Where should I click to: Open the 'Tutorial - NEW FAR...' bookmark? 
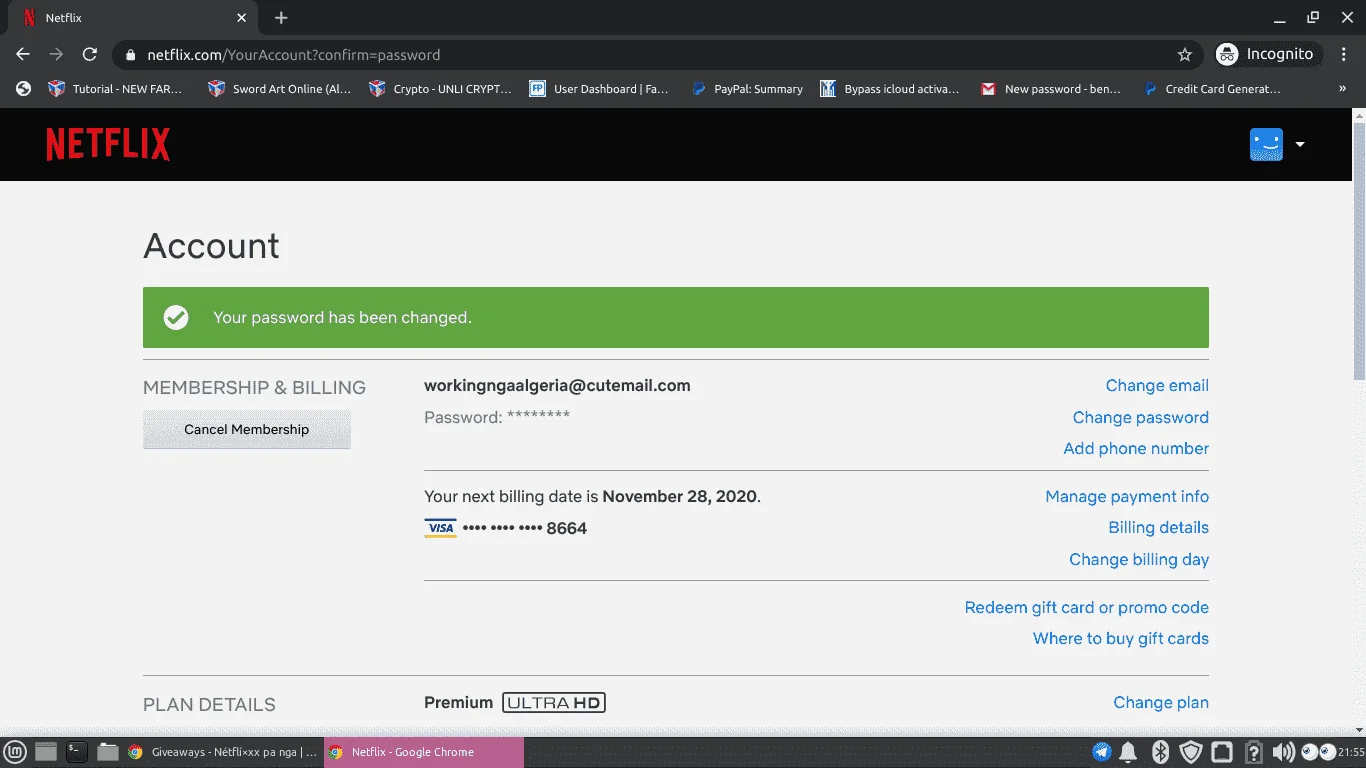116,89
